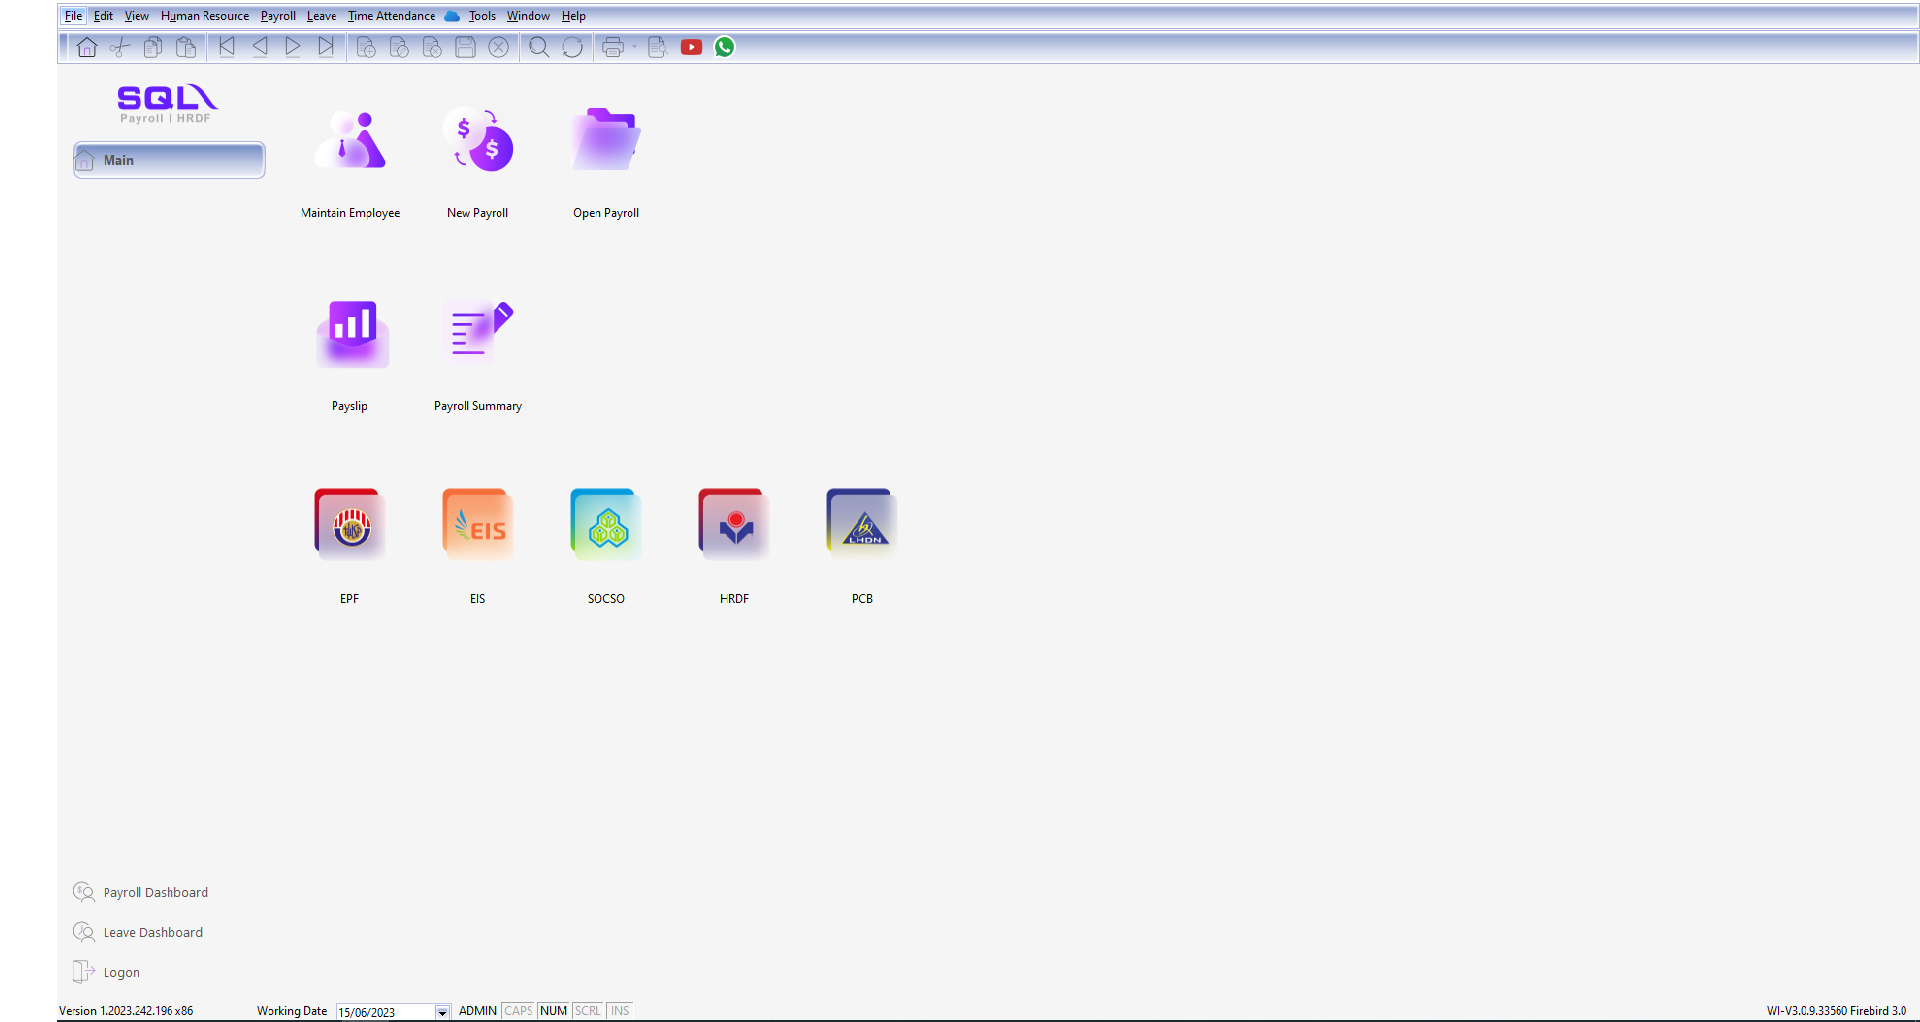Viewport: 1920px width, 1022px height.
Task: Open the Payroll Dashboard link
Action: [x=155, y=892]
